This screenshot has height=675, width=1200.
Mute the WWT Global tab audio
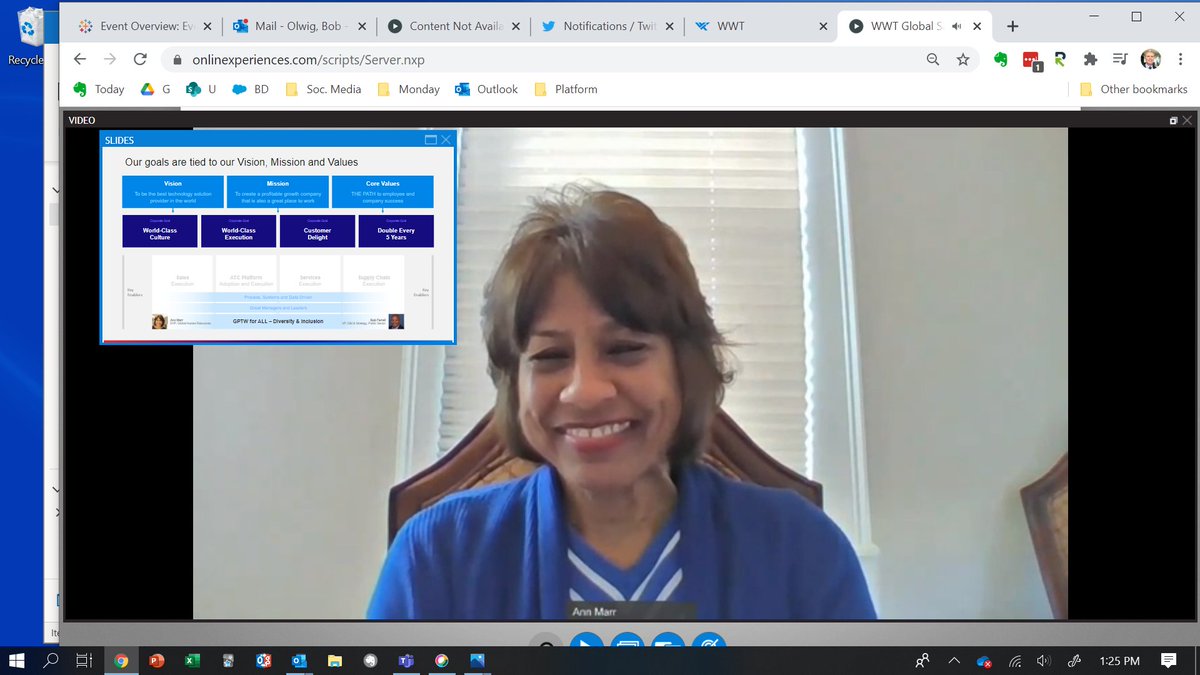[x=956, y=27]
